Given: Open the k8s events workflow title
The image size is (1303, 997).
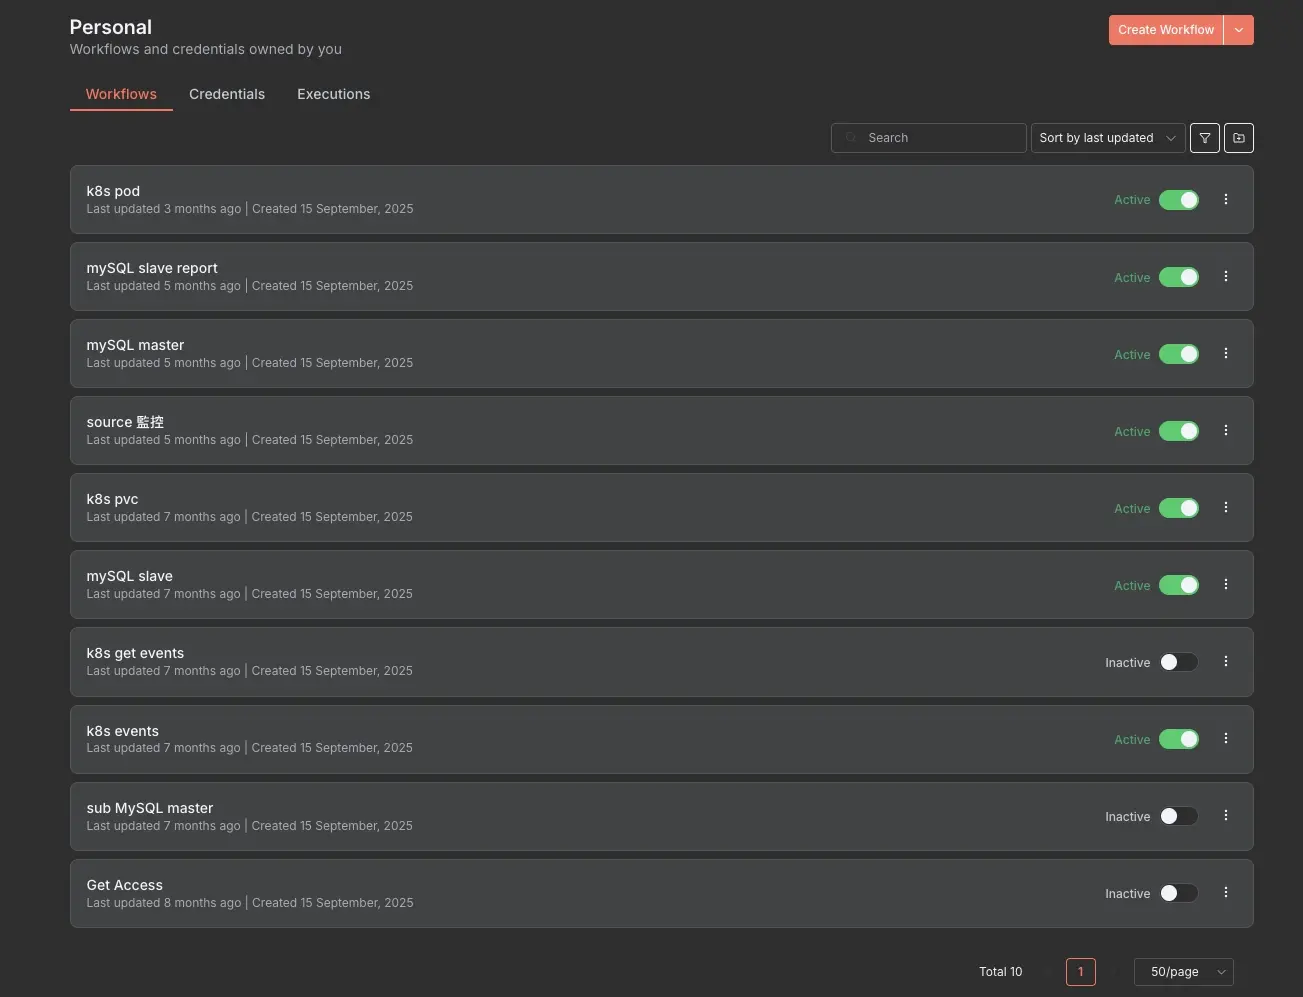Looking at the screenshot, I should 122,731.
